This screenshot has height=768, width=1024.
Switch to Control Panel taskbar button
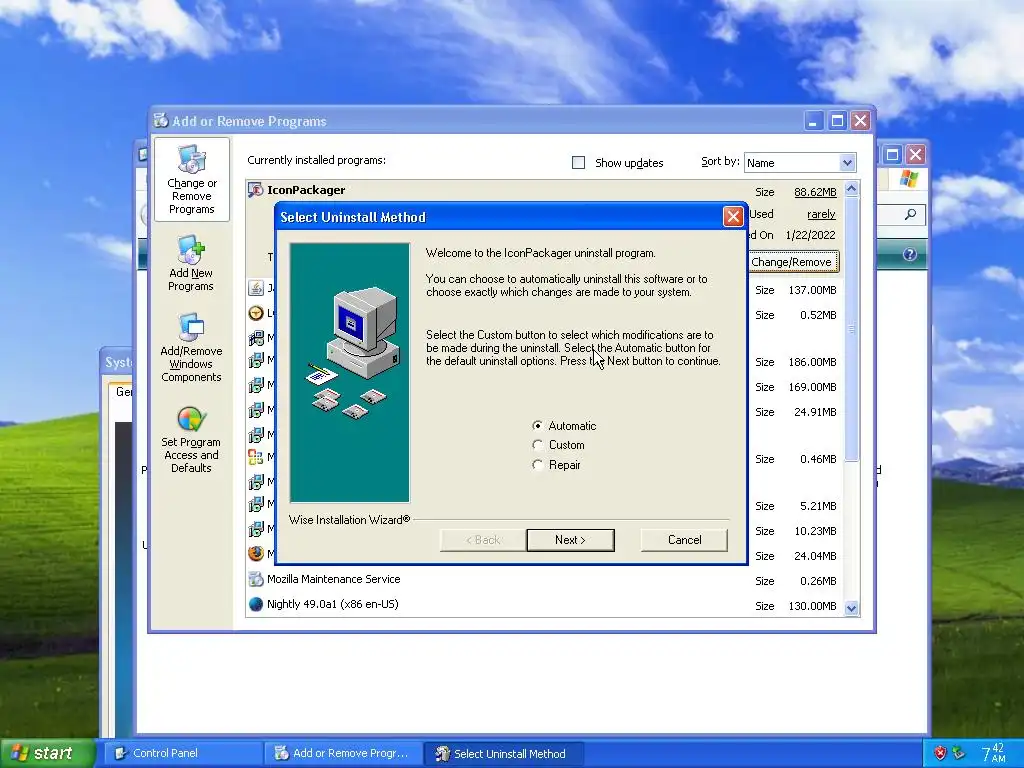[183, 753]
